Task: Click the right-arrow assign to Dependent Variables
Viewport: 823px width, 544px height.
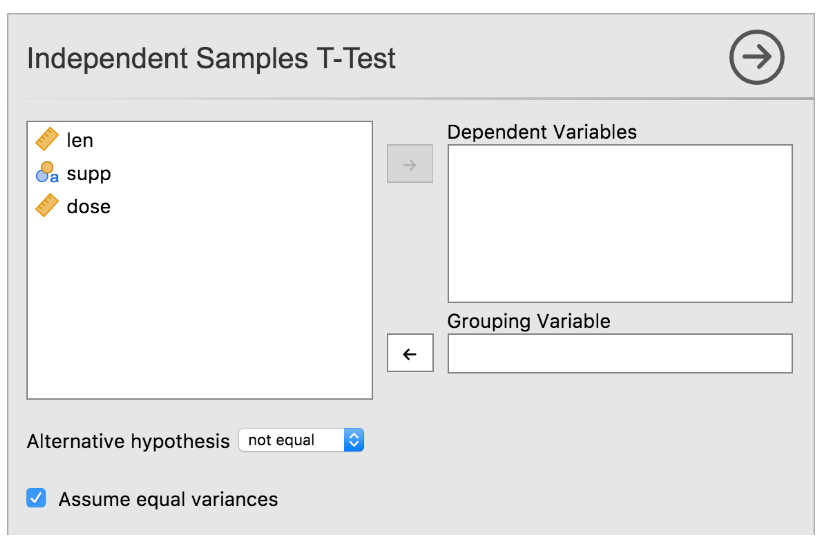Action: coord(410,164)
